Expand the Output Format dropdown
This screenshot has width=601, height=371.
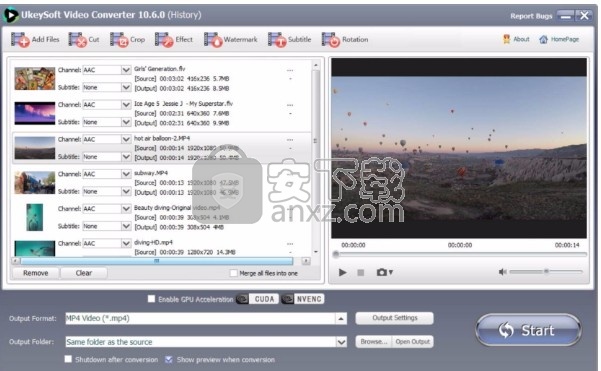pyautogui.click(x=341, y=318)
